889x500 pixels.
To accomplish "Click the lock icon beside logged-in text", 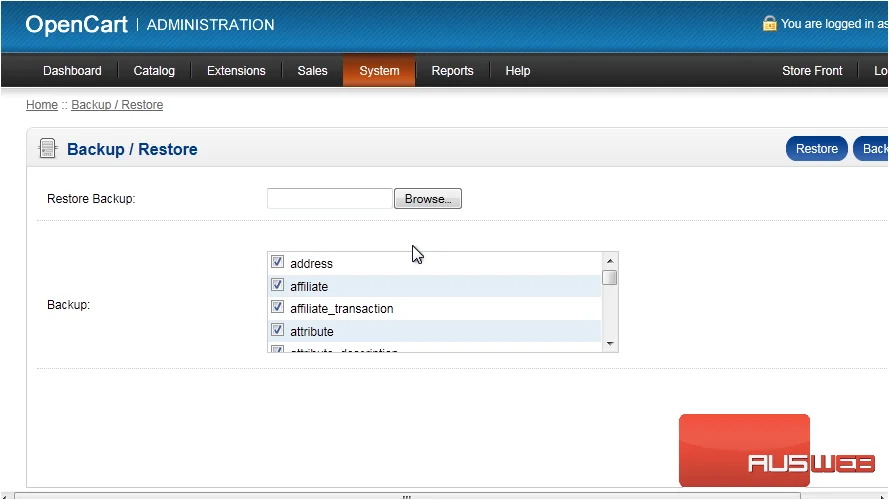I will 769,23.
